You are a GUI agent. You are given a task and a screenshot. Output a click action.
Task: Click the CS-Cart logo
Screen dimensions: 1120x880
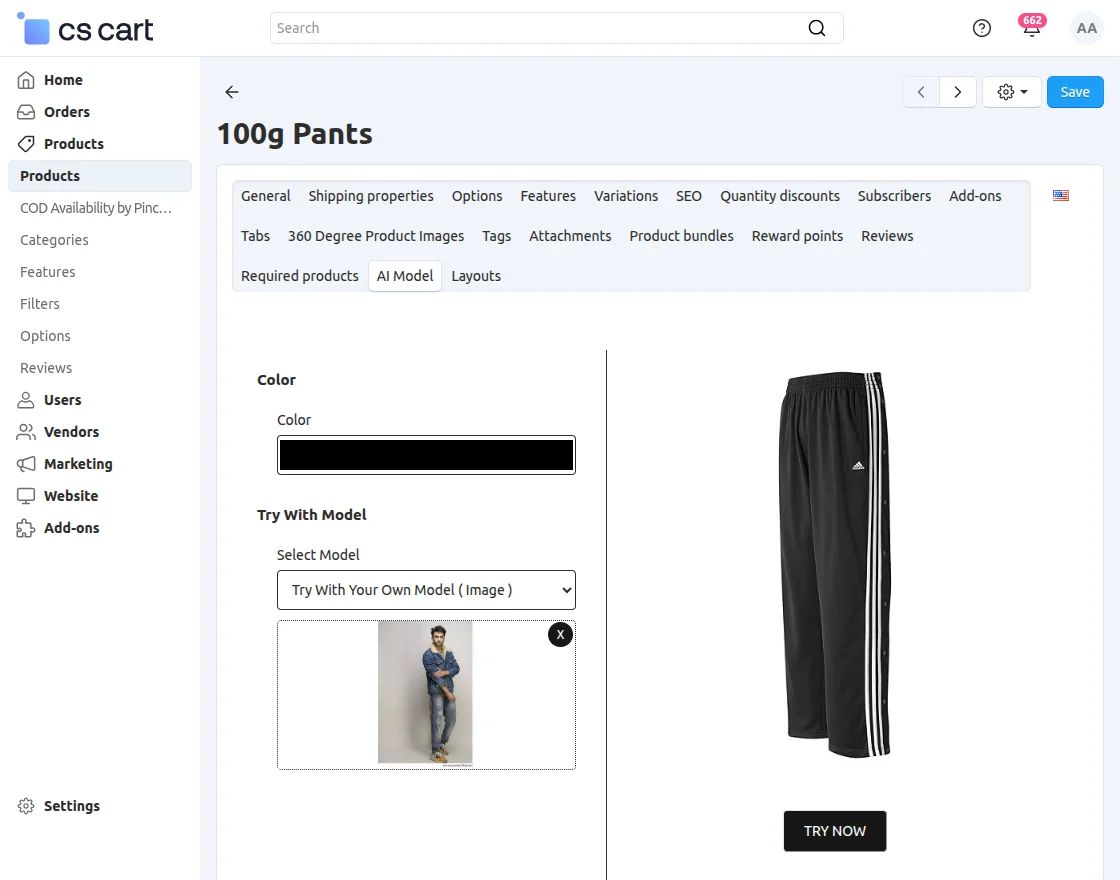[x=86, y=29]
